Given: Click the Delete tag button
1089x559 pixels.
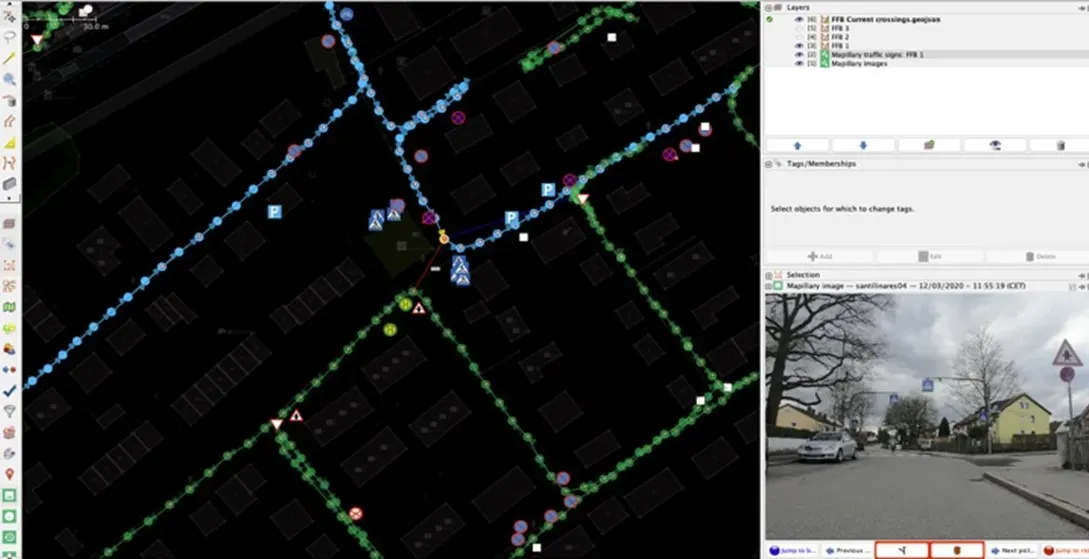Looking at the screenshot, I should (x=1038, y=257).
